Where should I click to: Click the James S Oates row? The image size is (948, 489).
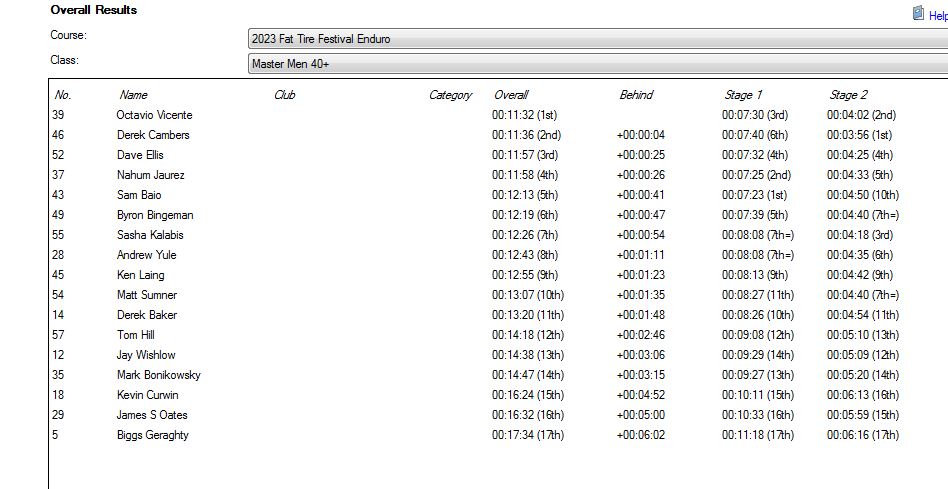click(x=152, y=415)
